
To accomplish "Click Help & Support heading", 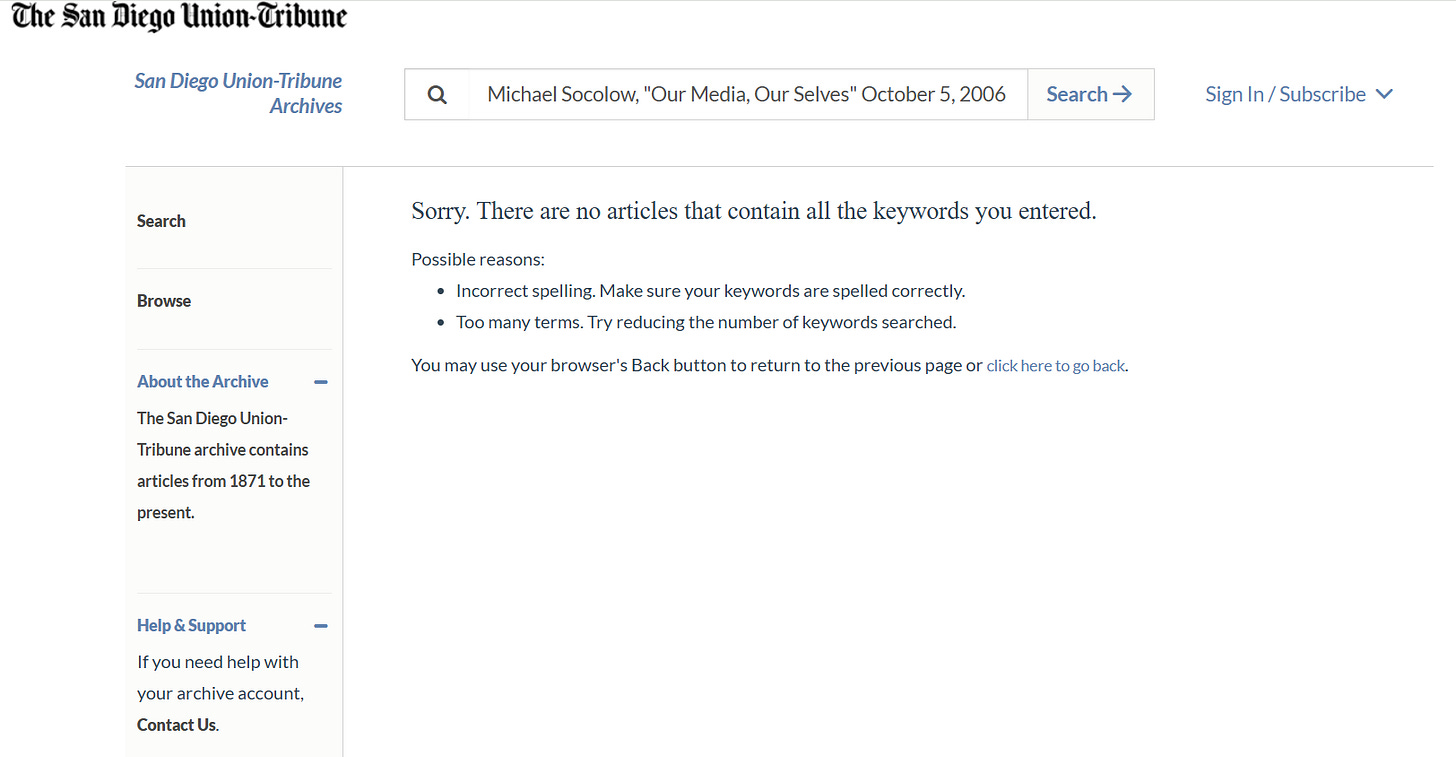I will tap(191, 625).
